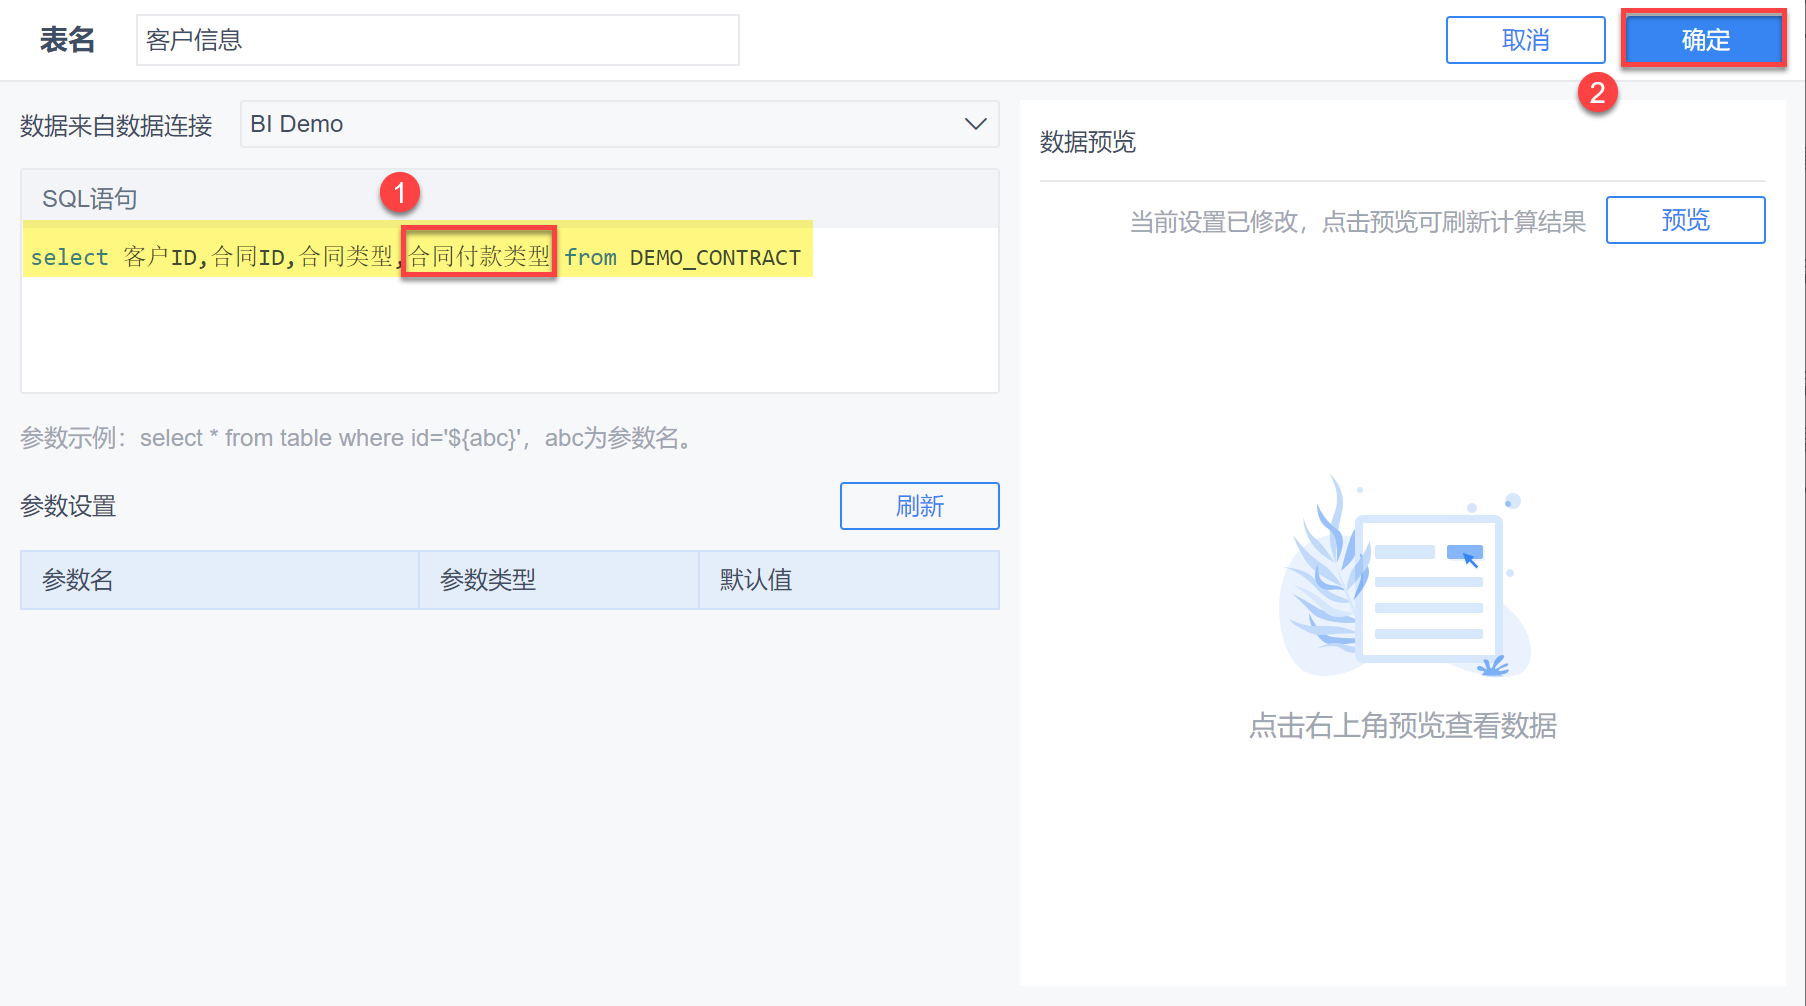The image size is (1806, 1006).
Task: Click the 预览 preview button
Action: (x=1685, y=220)
